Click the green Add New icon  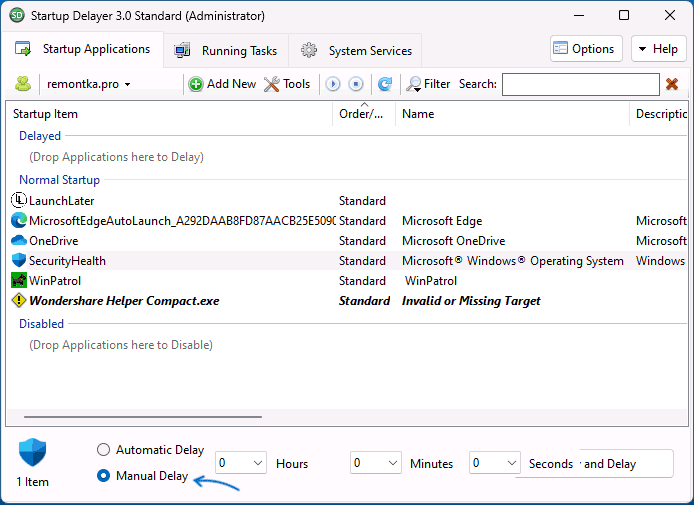click(196, 84)
